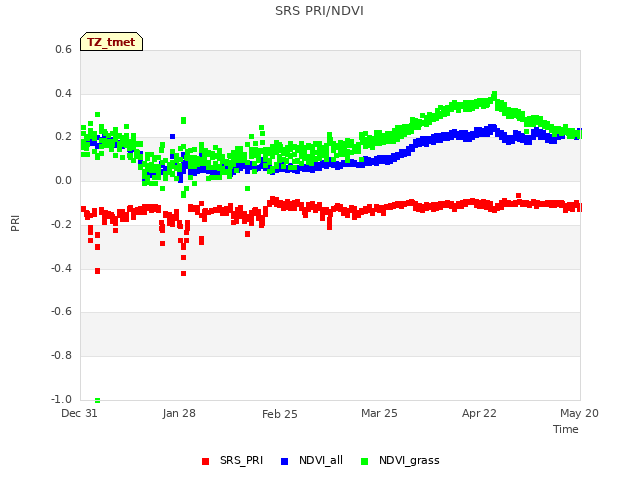The width and height of the screenshot is (640, 480).
Task: Click the 0.6 y-axis tick label
Action: pyautogui.click(x=63, y=49)
